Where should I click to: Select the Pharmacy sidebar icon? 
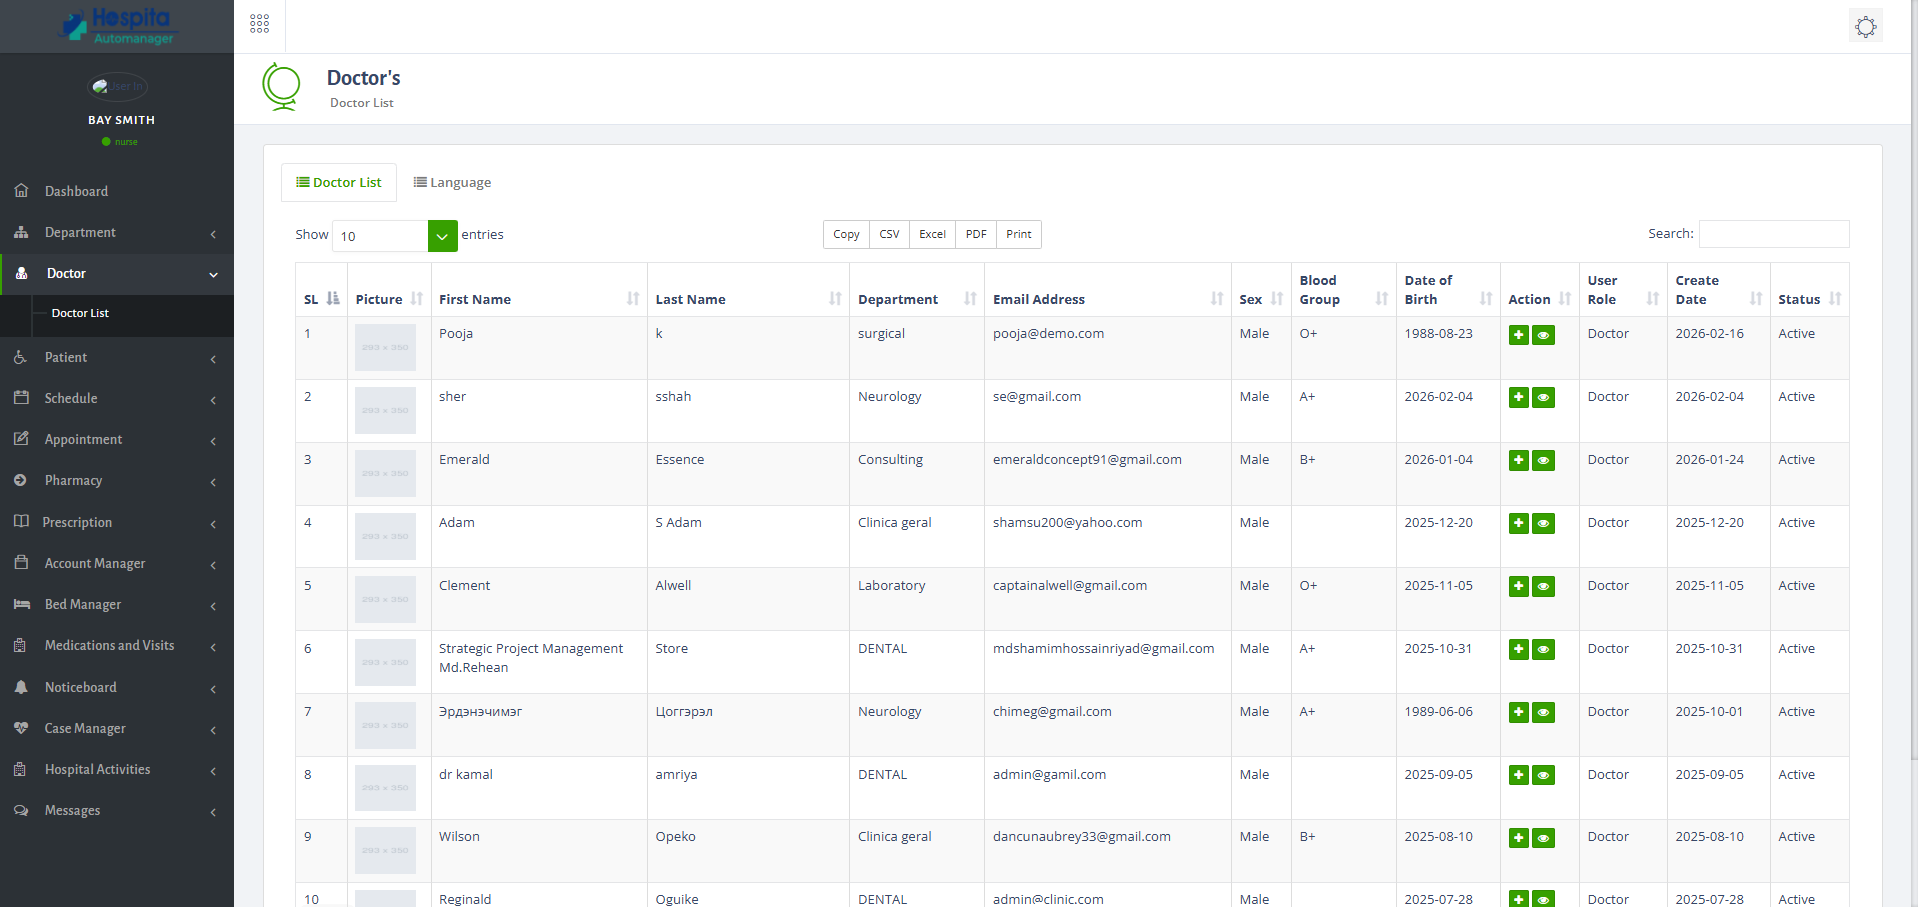pos(21,481)
